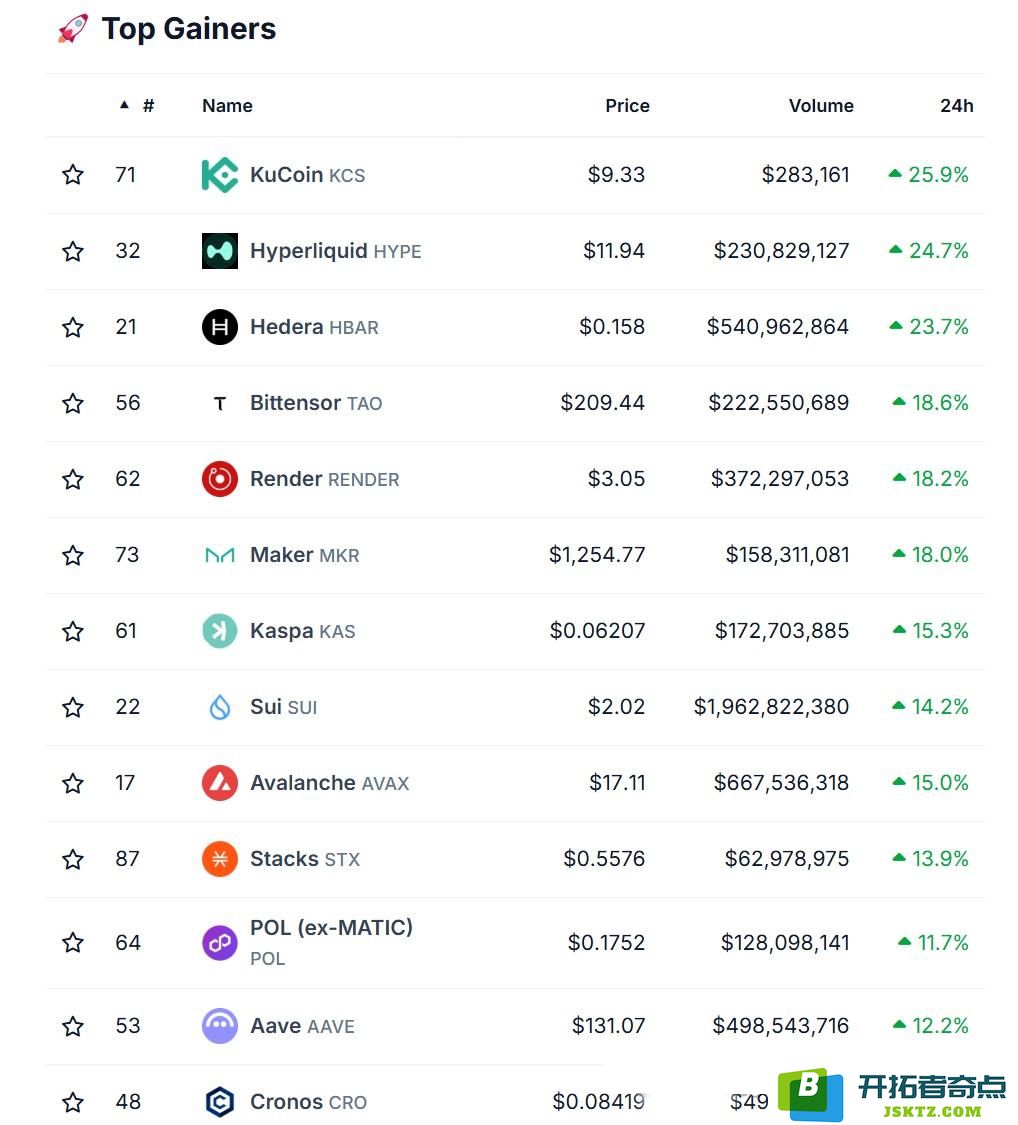Sort by the 24h change header
This screenshot has width=1018, height=1125.
956,106
